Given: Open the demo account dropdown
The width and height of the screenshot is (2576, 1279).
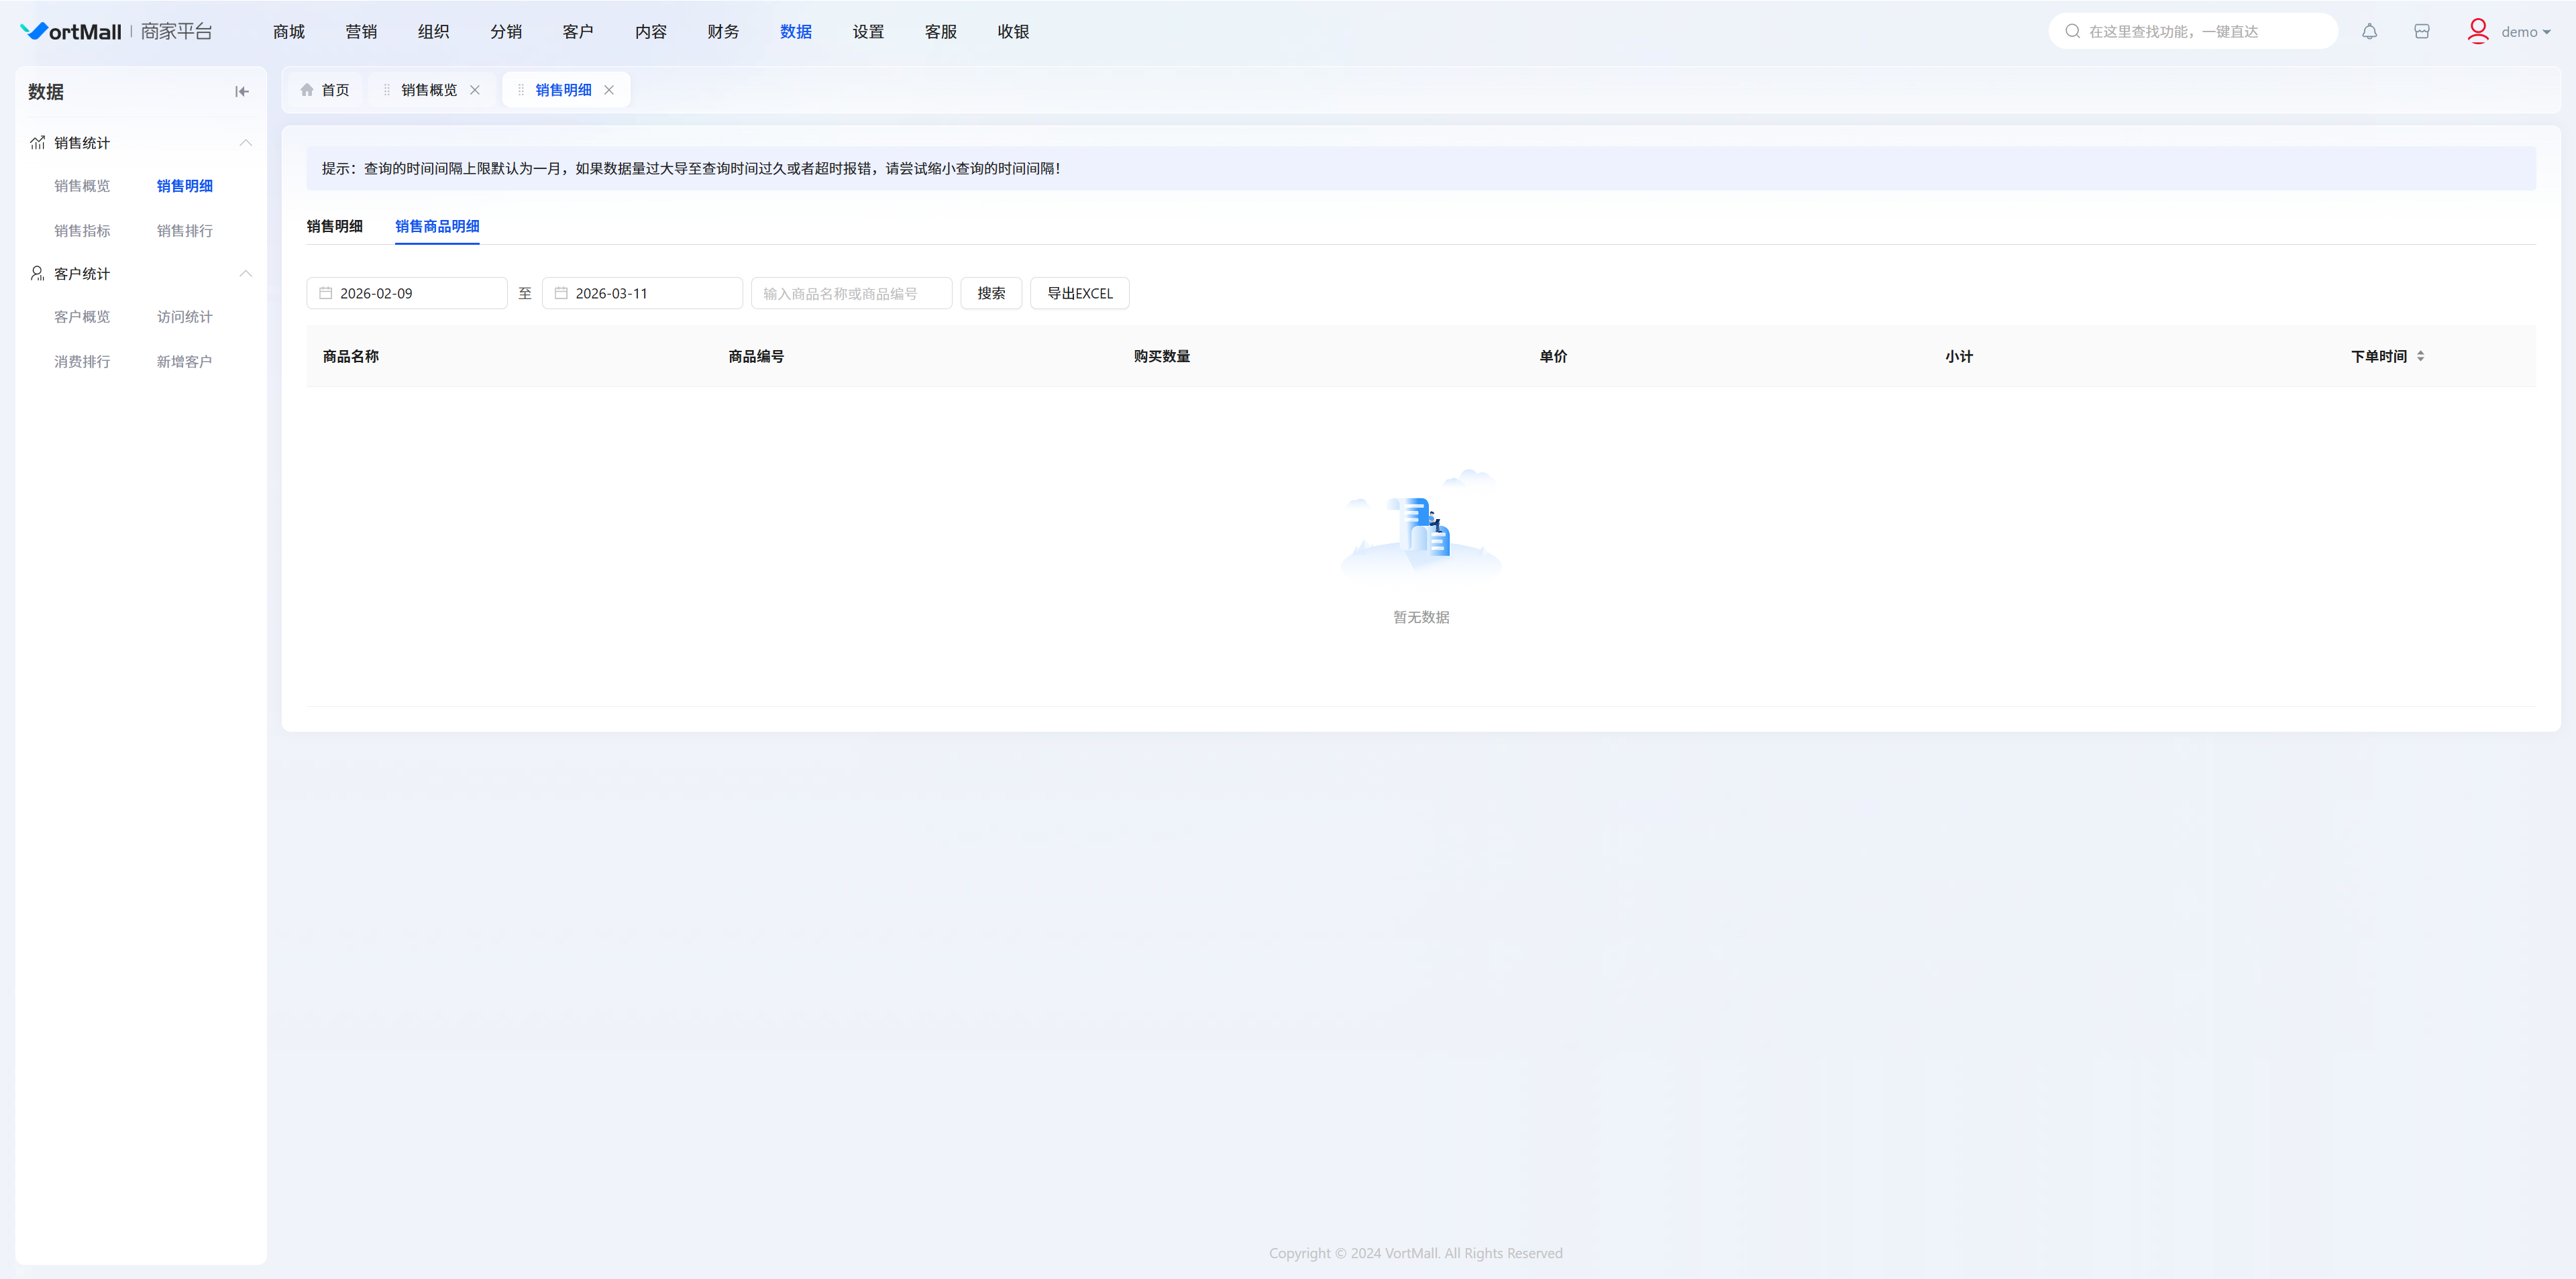Looking at the screenshot, I should tap(2525, 32).
